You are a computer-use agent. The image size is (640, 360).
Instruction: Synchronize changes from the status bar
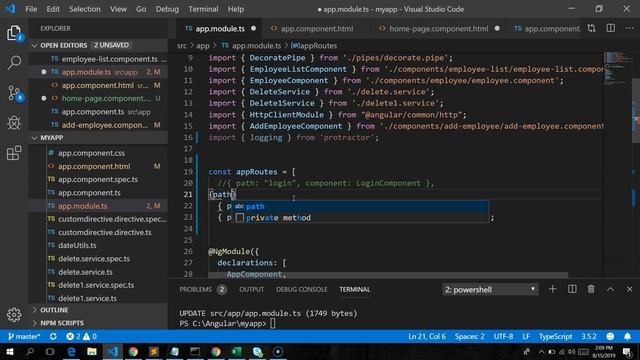coord(53,336)
